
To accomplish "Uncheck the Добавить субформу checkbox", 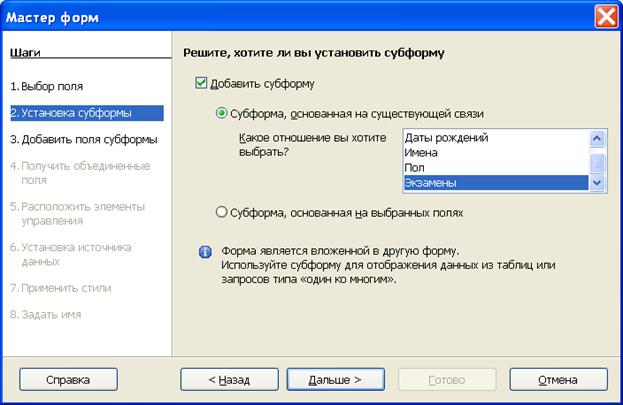I will pyautogui.click(x=201, y=83).
